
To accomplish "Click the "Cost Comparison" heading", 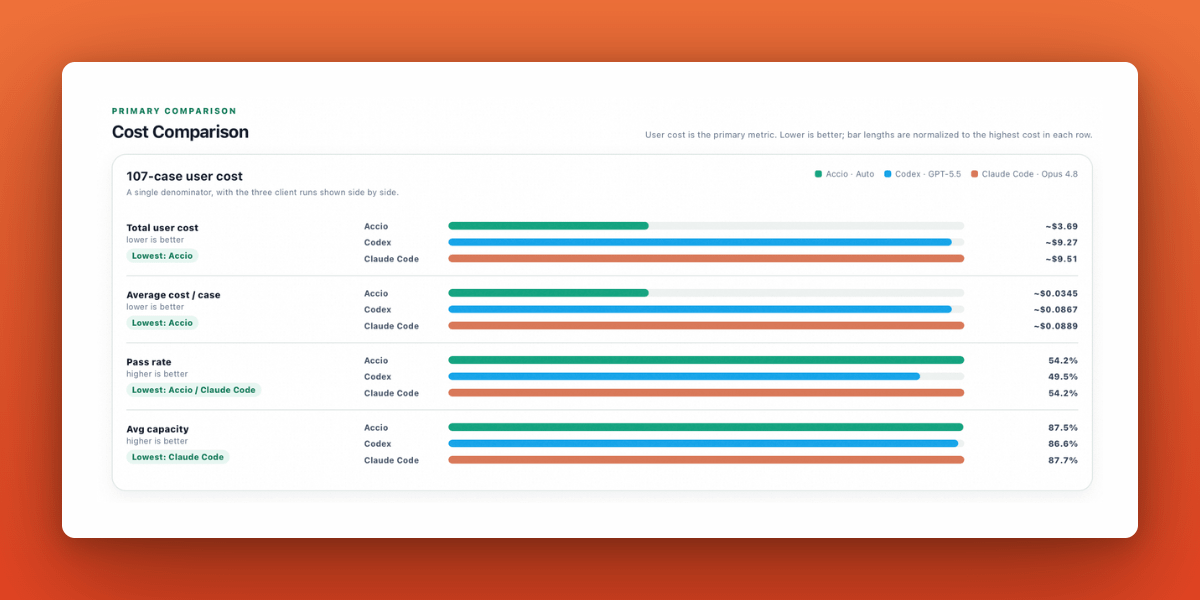I will tap(180, 132).
